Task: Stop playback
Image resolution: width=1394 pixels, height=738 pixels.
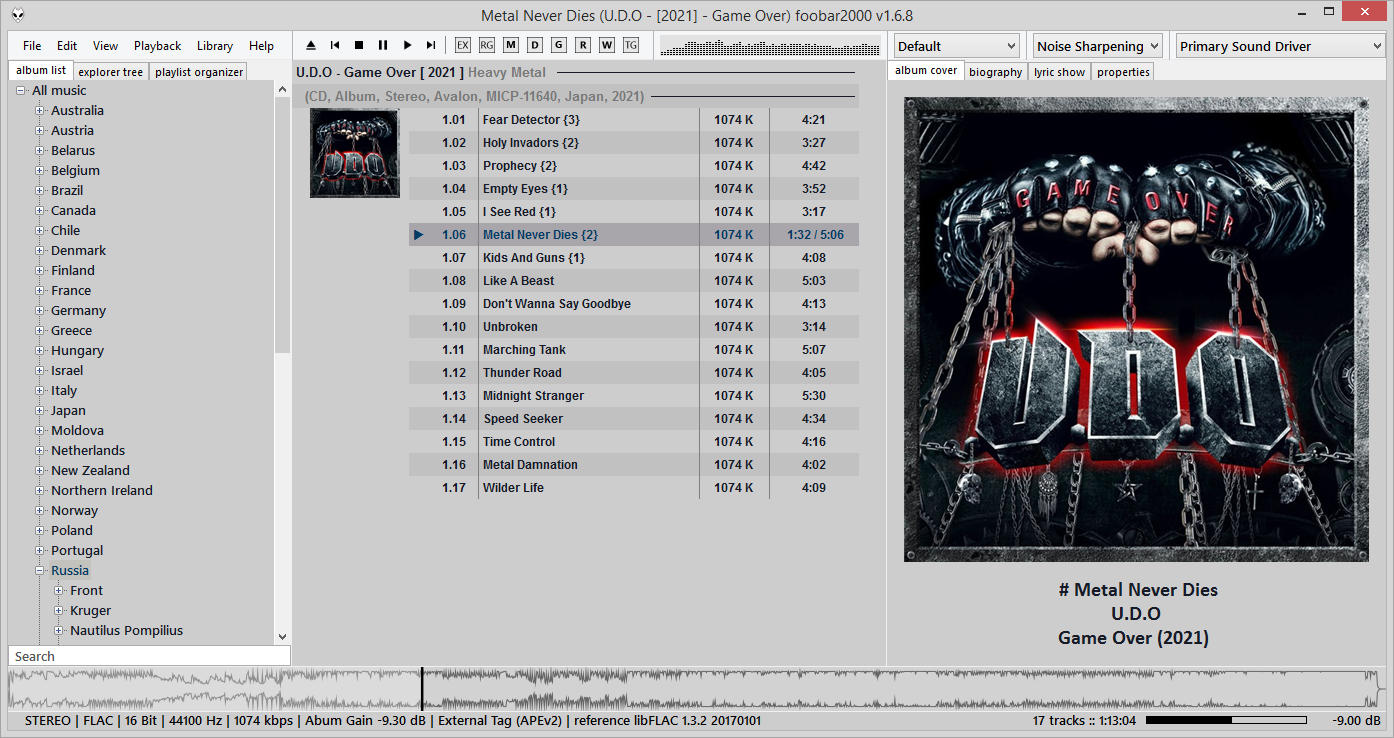Action: pyautogui.click(x=359, y=45)
